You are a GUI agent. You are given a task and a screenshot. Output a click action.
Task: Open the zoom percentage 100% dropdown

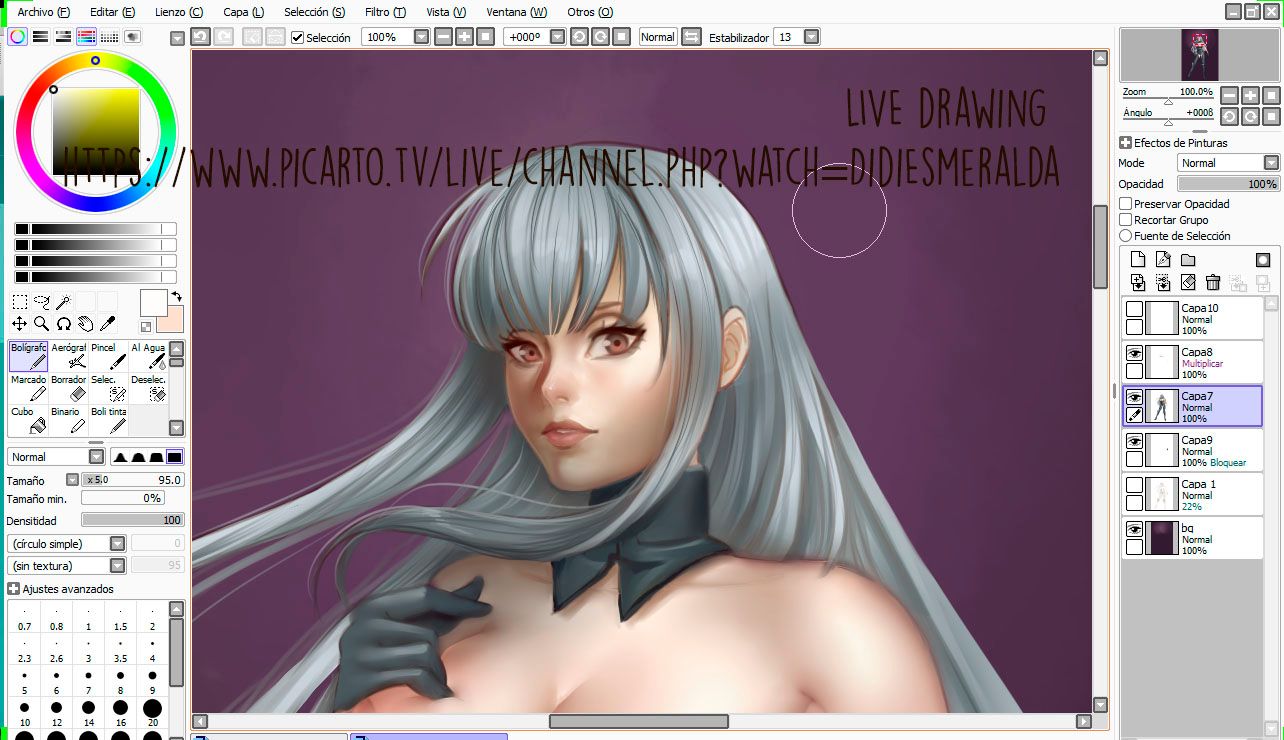(x=421, y=37)
